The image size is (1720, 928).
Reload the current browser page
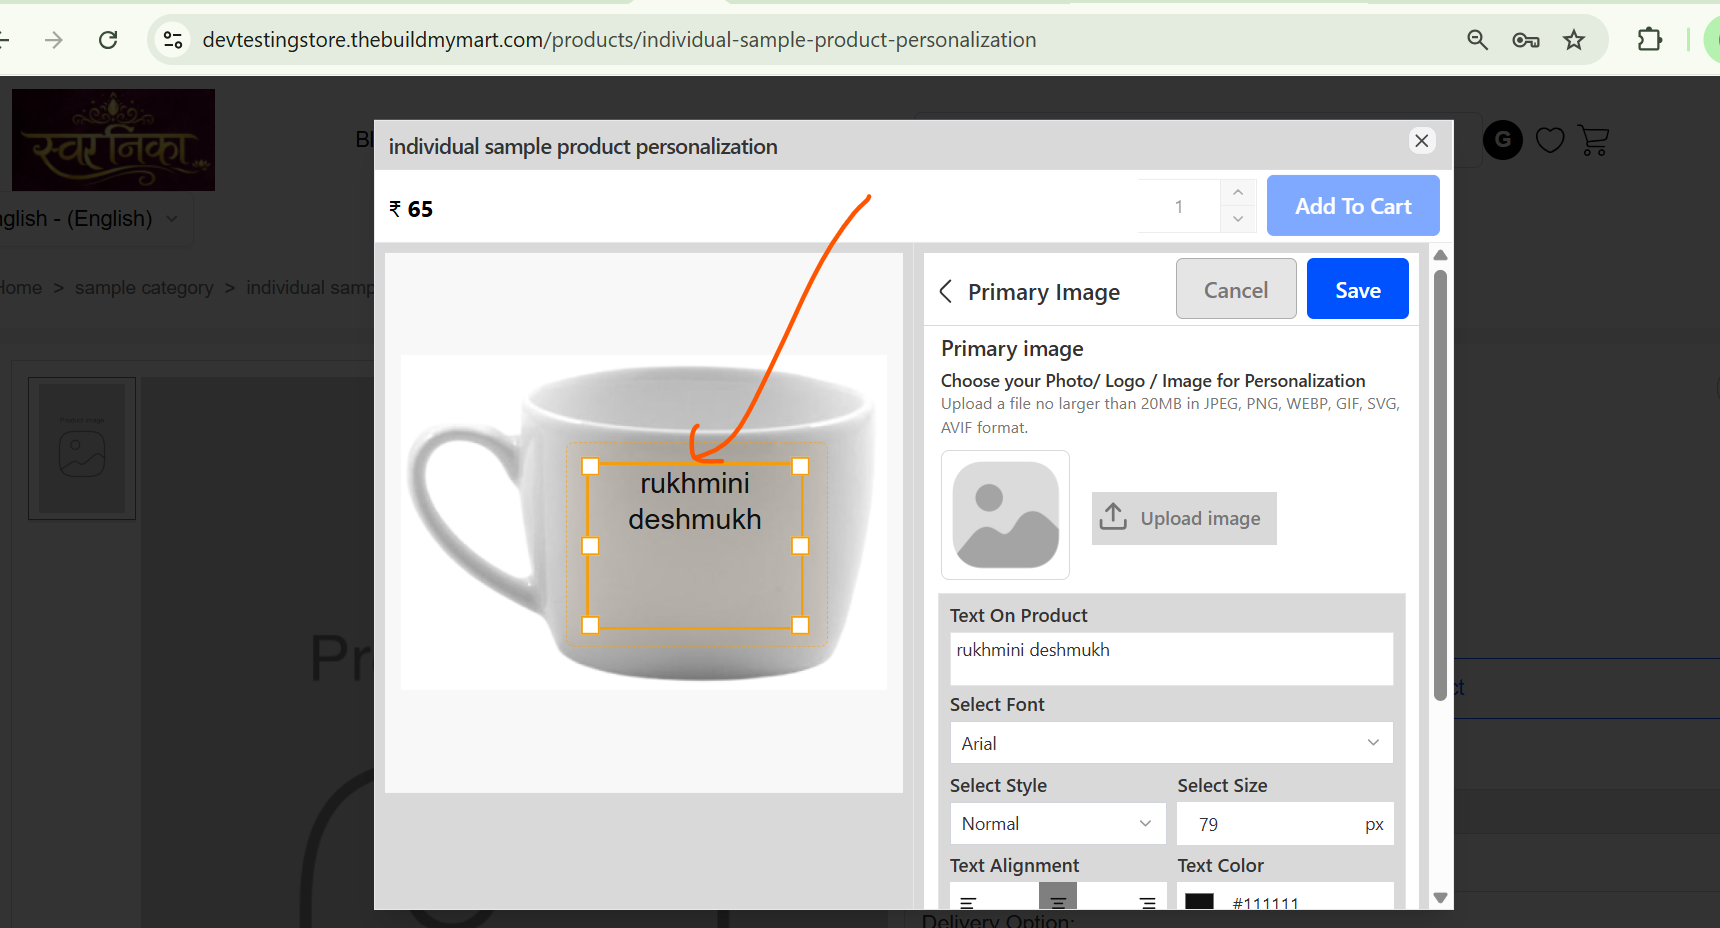click(x=108, y=40)
